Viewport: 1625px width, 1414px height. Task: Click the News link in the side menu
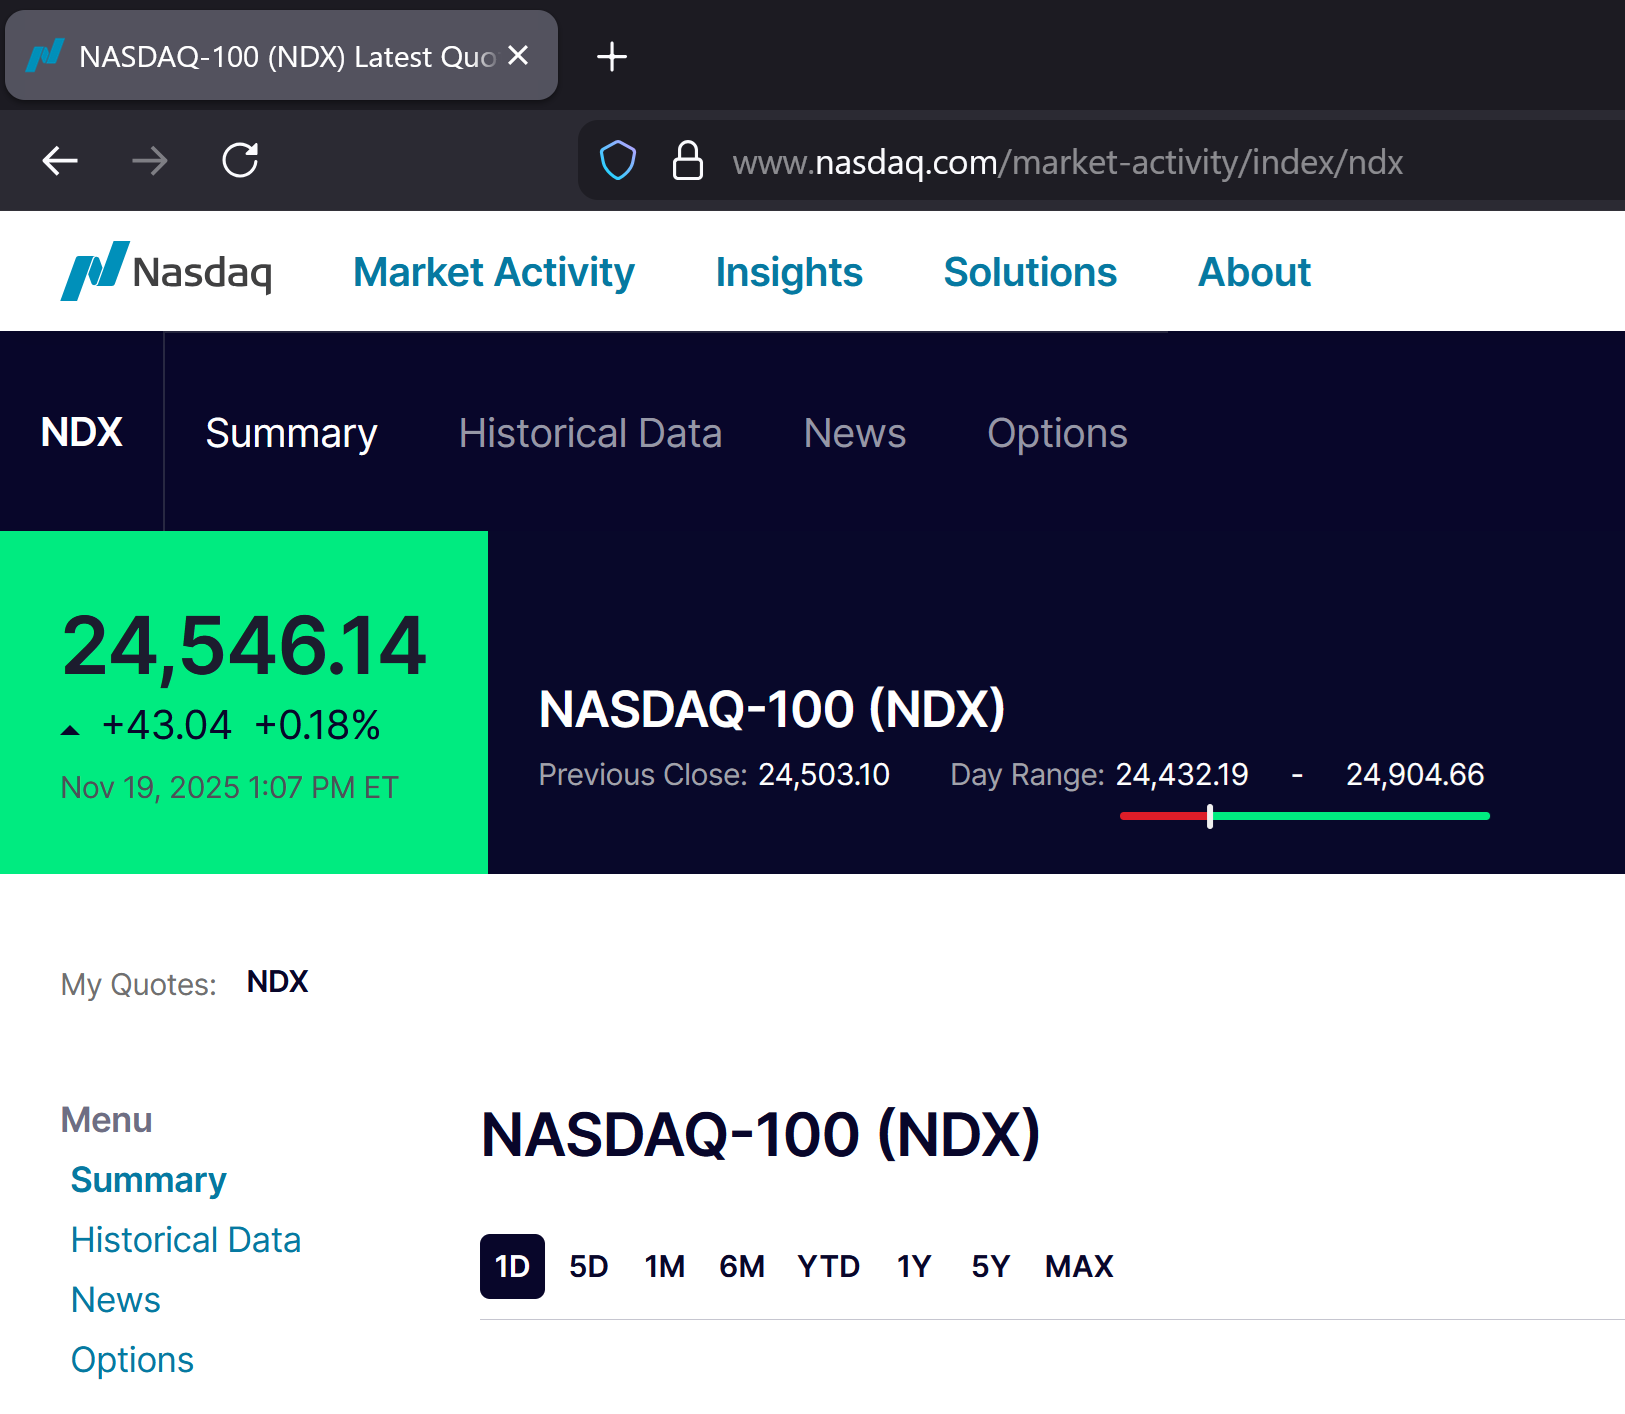[115, 1300]
